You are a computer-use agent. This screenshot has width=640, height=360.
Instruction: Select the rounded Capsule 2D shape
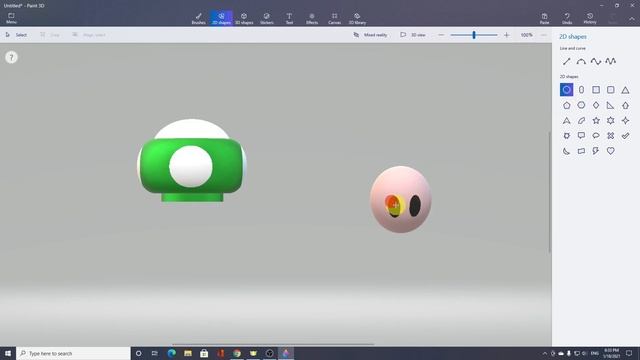[x=581, y=90]
